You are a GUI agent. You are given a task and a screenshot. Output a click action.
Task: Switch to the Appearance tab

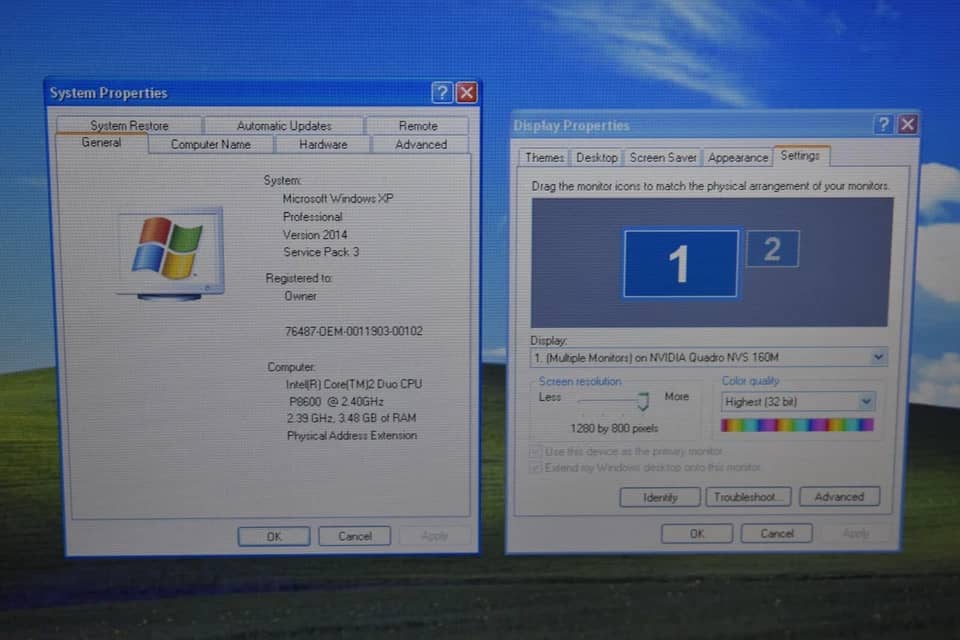pyautogui.click(x=738, y=157)
